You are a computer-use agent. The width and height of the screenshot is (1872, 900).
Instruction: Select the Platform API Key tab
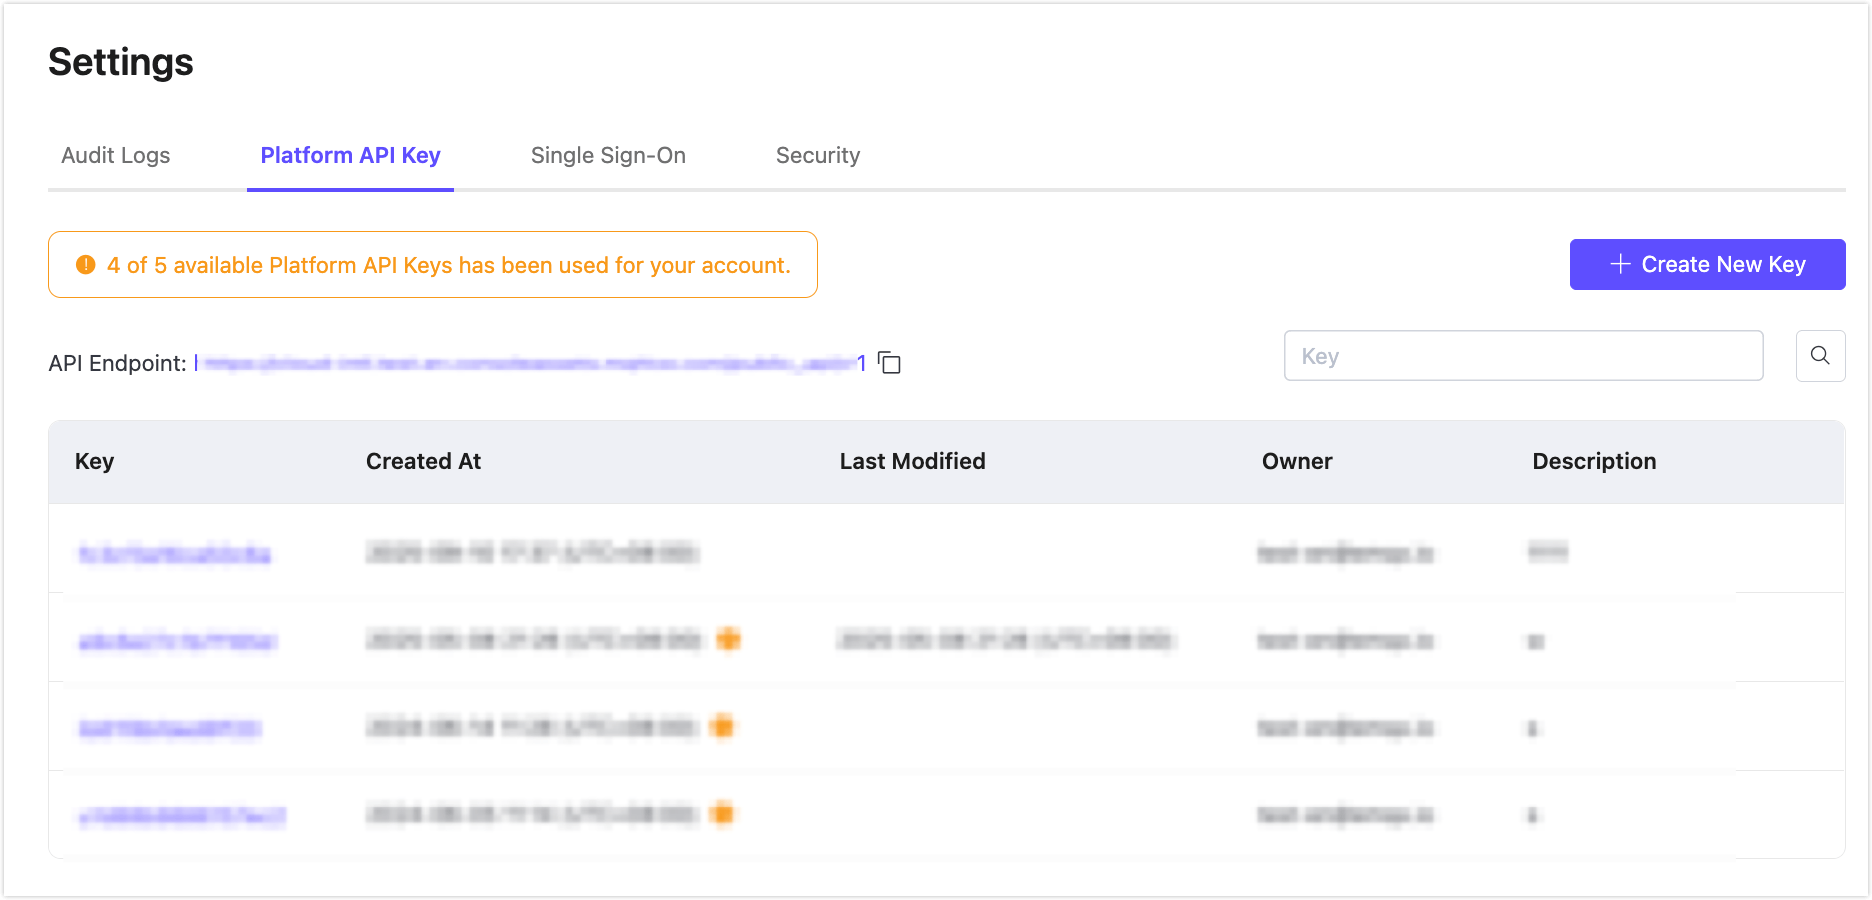pos(350,156)
